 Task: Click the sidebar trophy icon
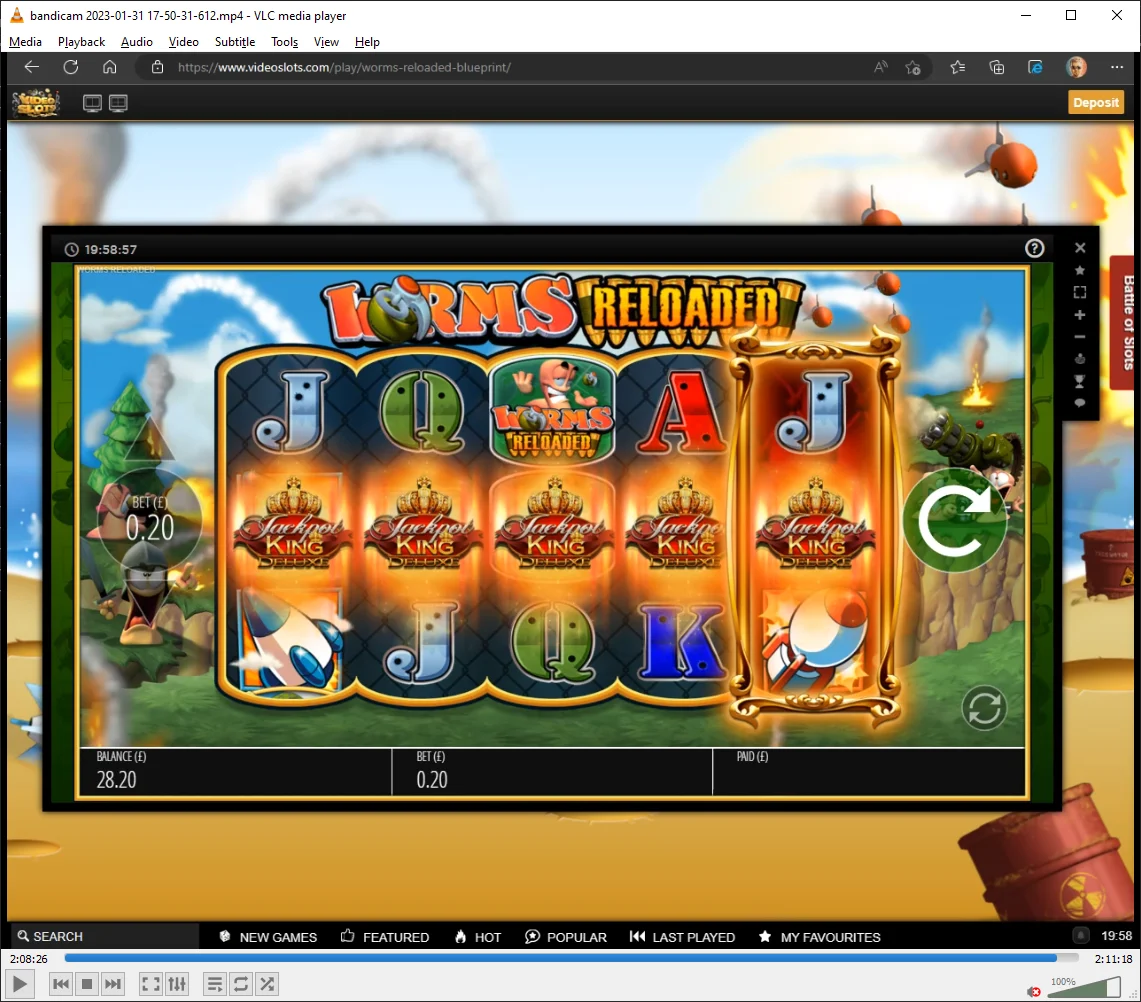pos(1080,381)
